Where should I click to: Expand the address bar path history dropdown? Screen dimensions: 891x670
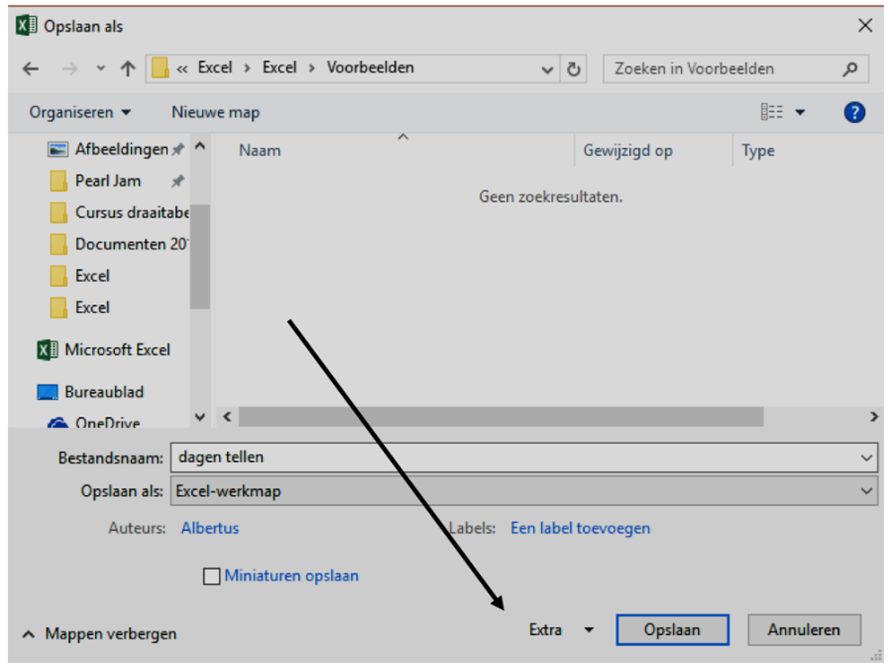(x=547, y=69)
